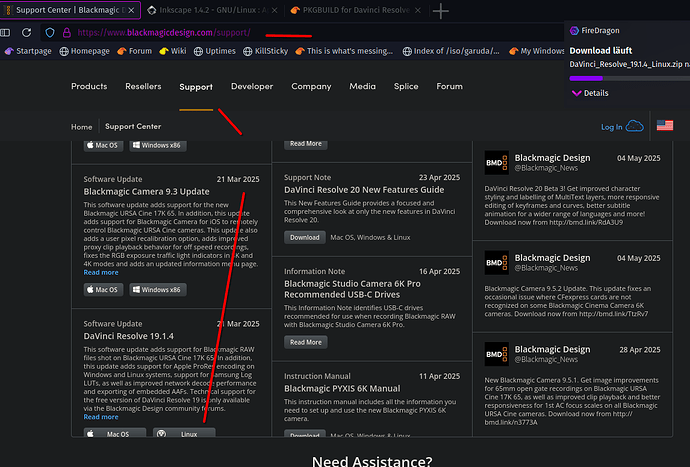
Task: Change region with the US flag icon
Action: point(665,125)
